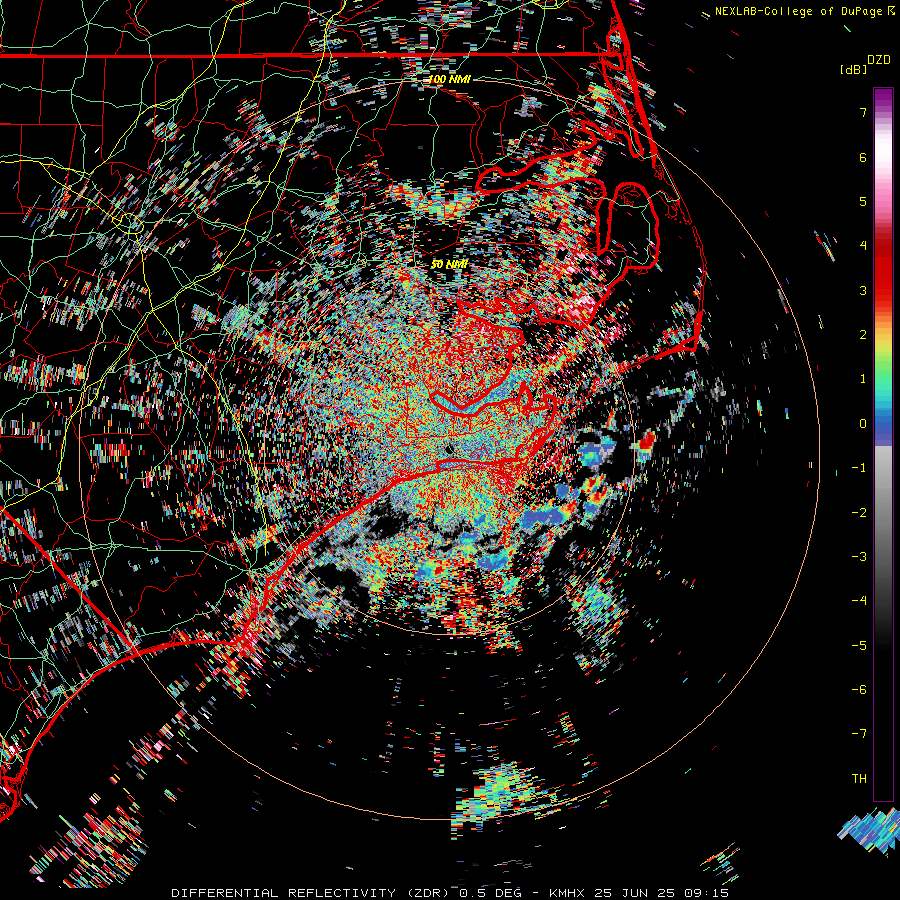Click the 5 value on the scale
Image resolution: width=900 pixels, height=900 pixels.
[x=863, y=201]
